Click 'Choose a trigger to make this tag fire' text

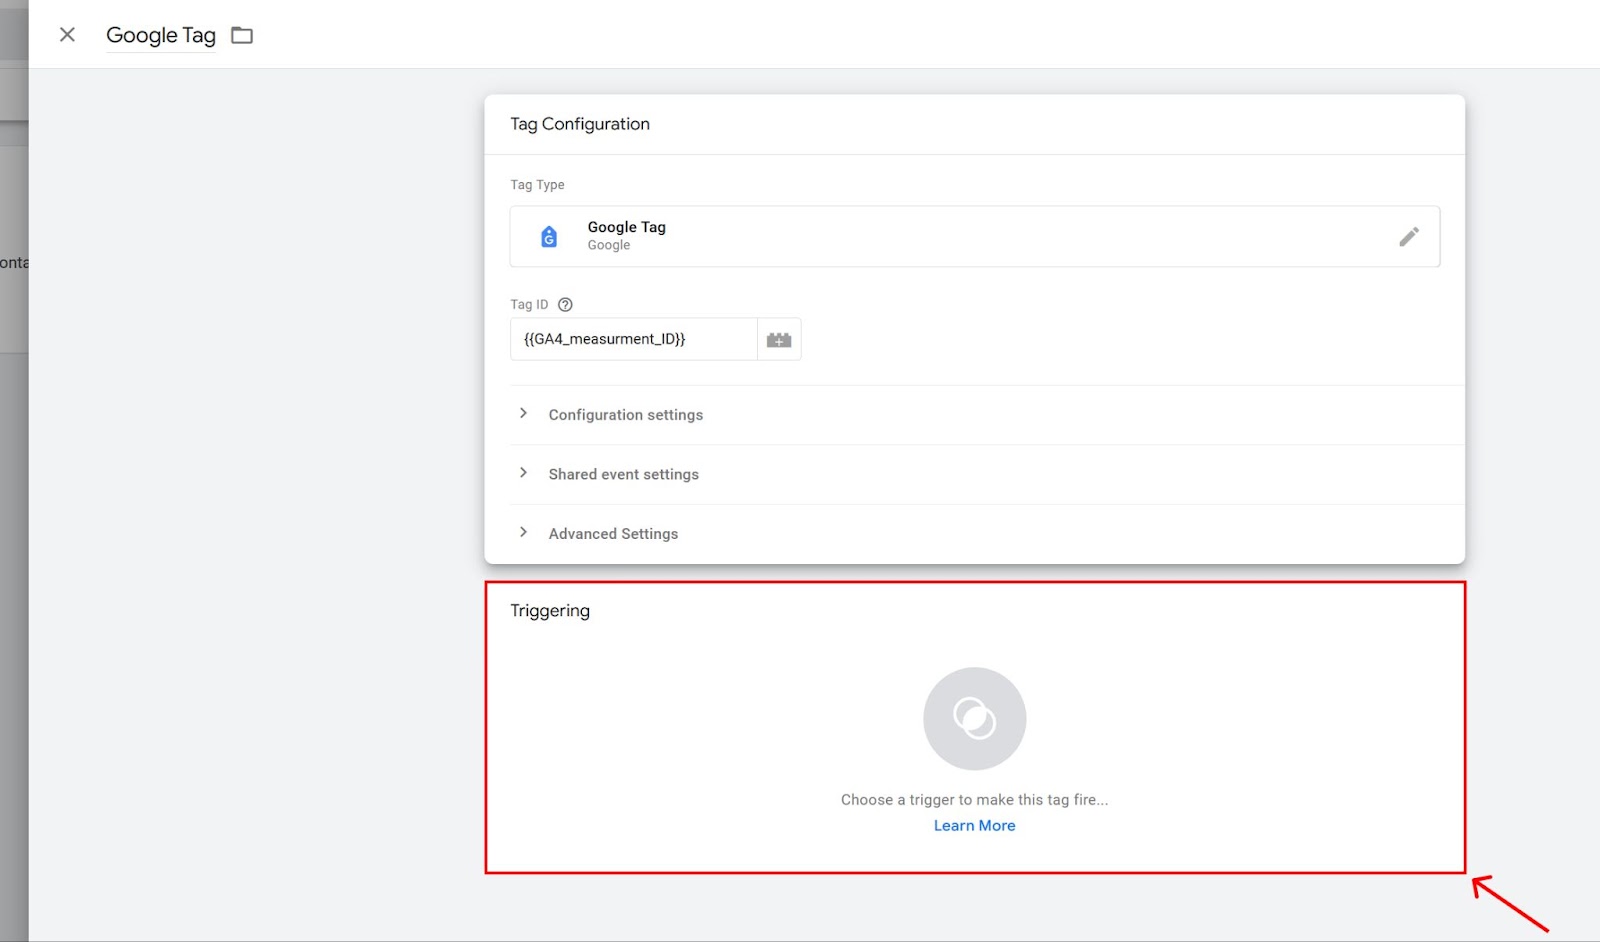(x=975, y=800)
